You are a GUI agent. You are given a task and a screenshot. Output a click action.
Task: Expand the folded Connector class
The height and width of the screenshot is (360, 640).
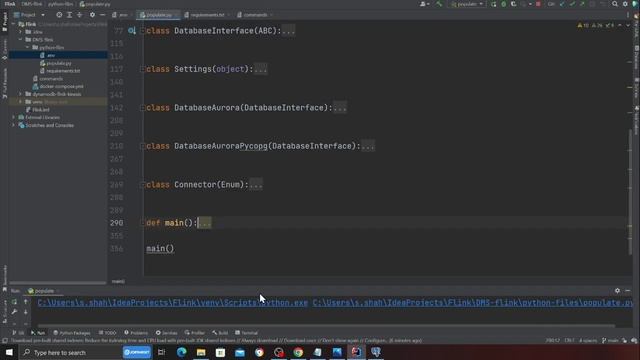click(x=256, y=185)
